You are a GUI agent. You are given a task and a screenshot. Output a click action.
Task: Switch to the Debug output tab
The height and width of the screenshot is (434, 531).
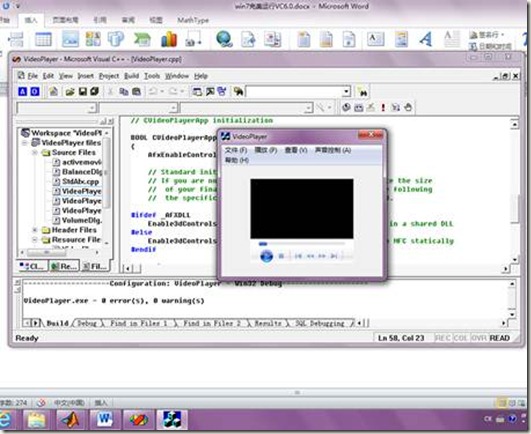click(x=87, y=323)
